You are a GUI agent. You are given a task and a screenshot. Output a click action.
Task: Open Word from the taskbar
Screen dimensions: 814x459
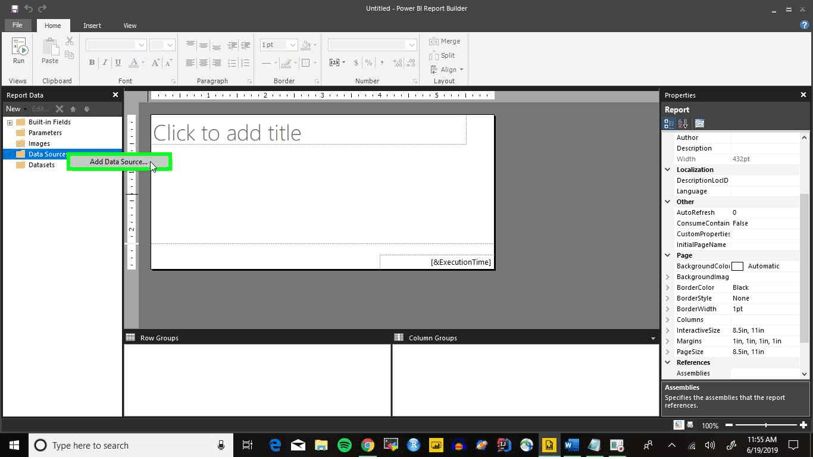(x=572, y=446)
